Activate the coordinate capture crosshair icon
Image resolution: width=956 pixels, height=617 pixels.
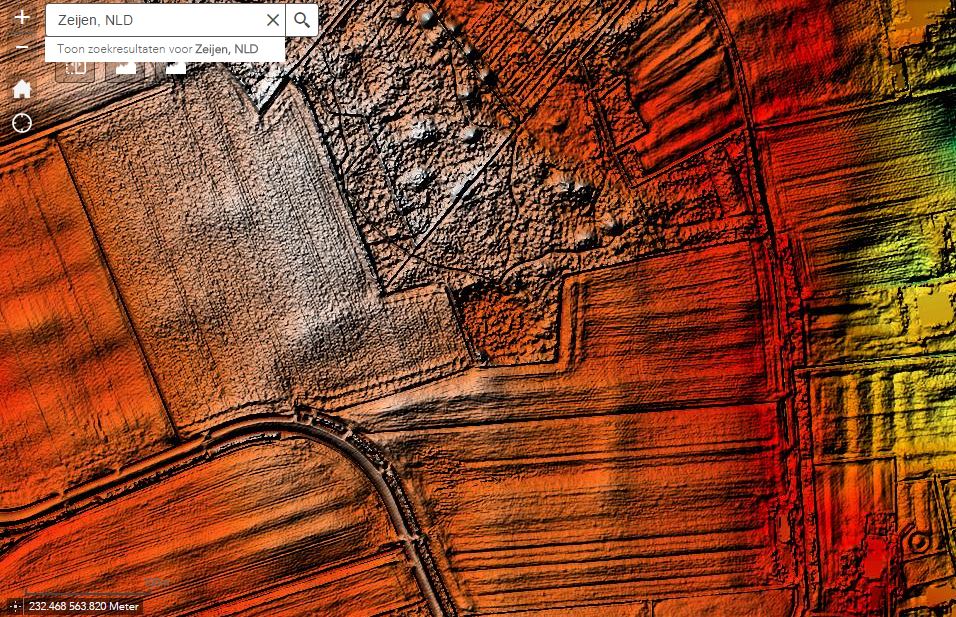[15, 606]
